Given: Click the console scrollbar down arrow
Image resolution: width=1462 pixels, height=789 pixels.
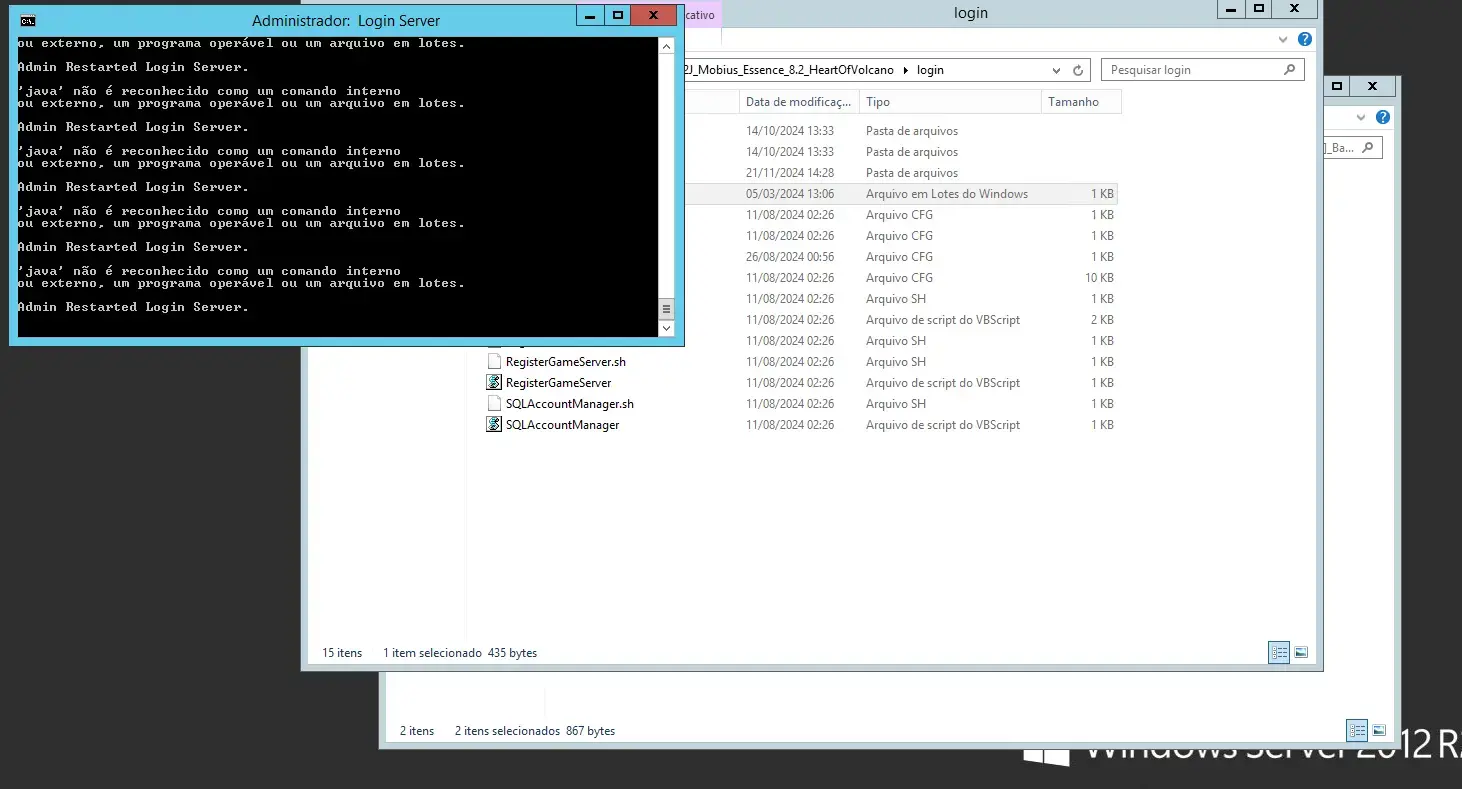Looking at the screenshot, I should [666, 327].
